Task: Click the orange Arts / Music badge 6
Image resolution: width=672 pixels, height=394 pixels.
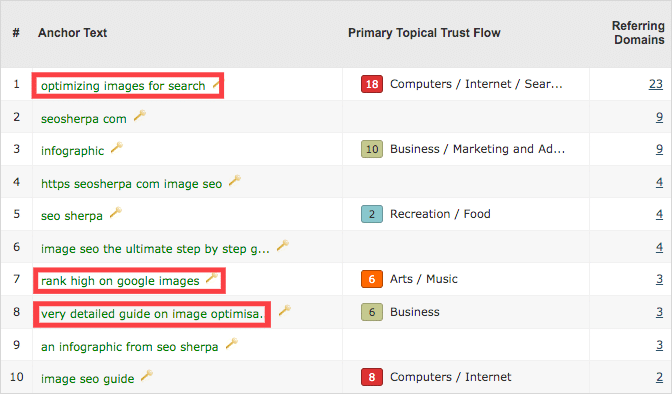Action: tap(372, 279)
